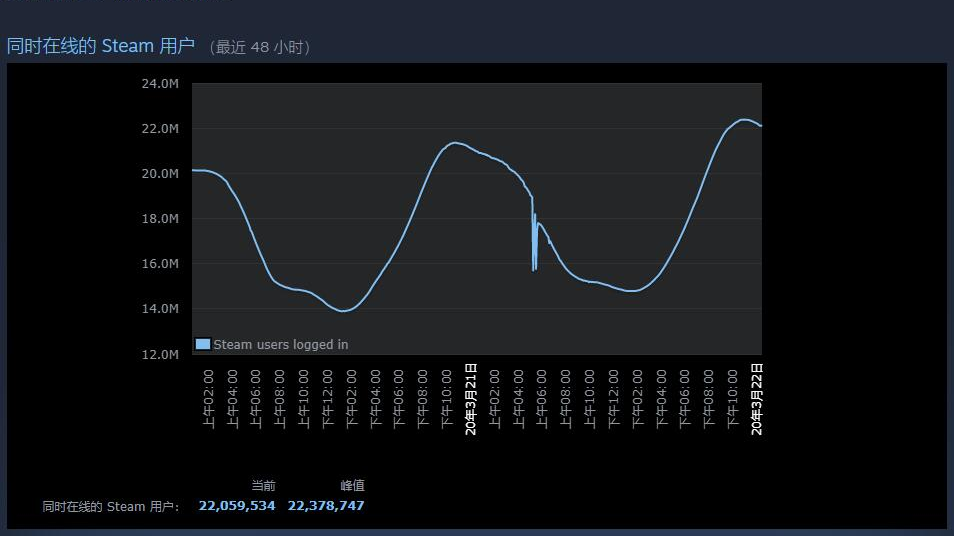The image size is (954, 536).
Task: Click the 14.0M y-axis label
Action: tap(160, 308)
